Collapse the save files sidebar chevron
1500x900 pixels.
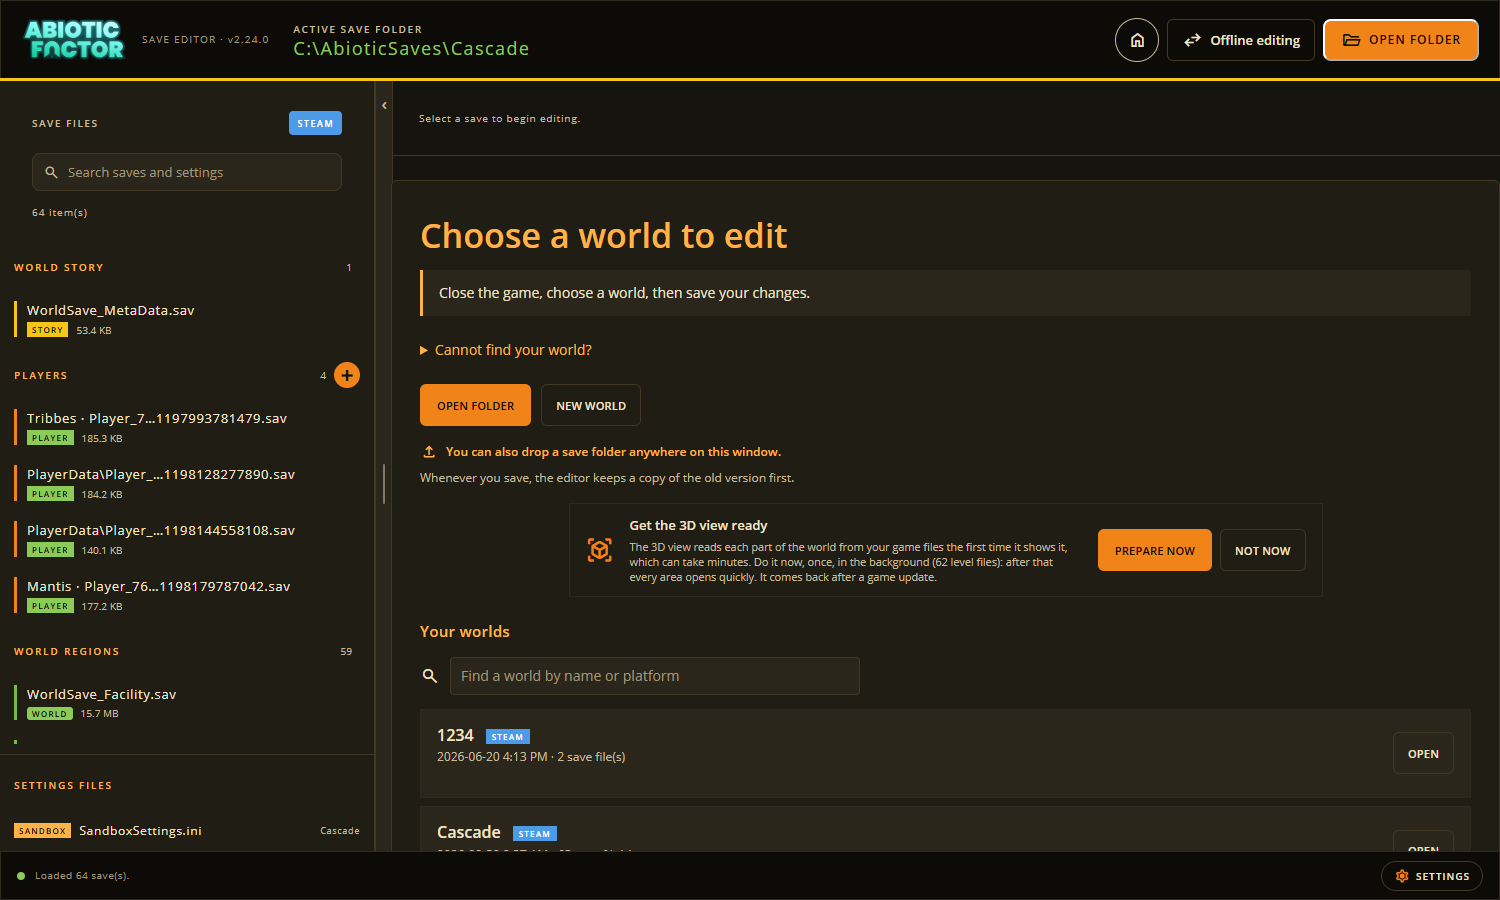[x=384, y=105]
